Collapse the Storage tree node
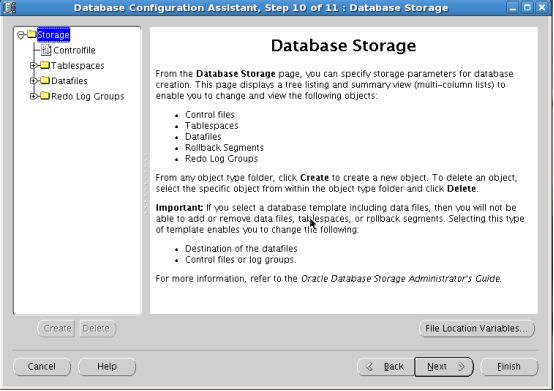This screenshot has height=391, width=554. pyautogui.click(x=21, y=35)
